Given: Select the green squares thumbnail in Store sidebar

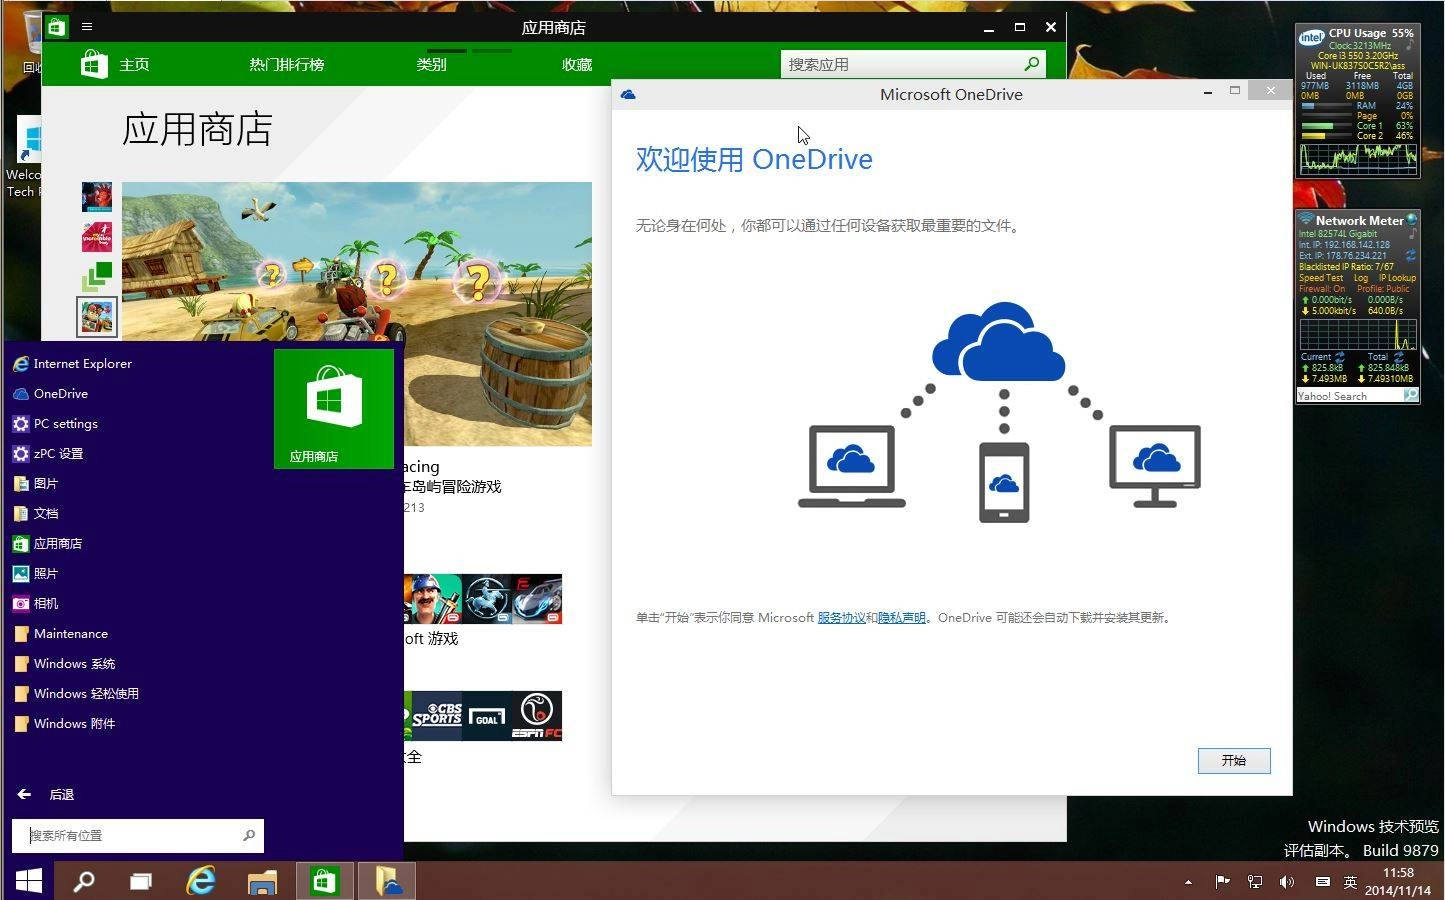Looking at the screenshot, I should click(x=97, y=276).
